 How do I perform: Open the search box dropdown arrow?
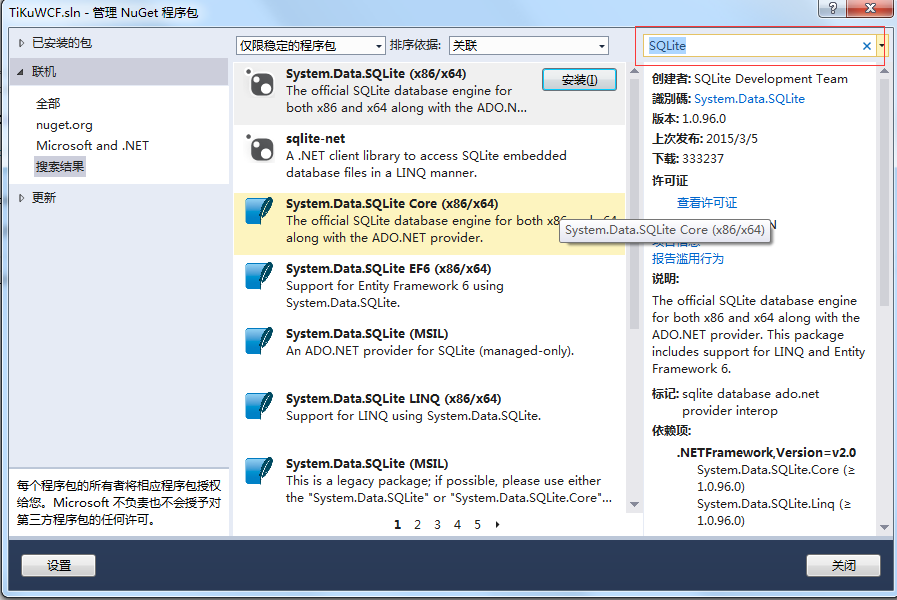click(x=882, y=46)
